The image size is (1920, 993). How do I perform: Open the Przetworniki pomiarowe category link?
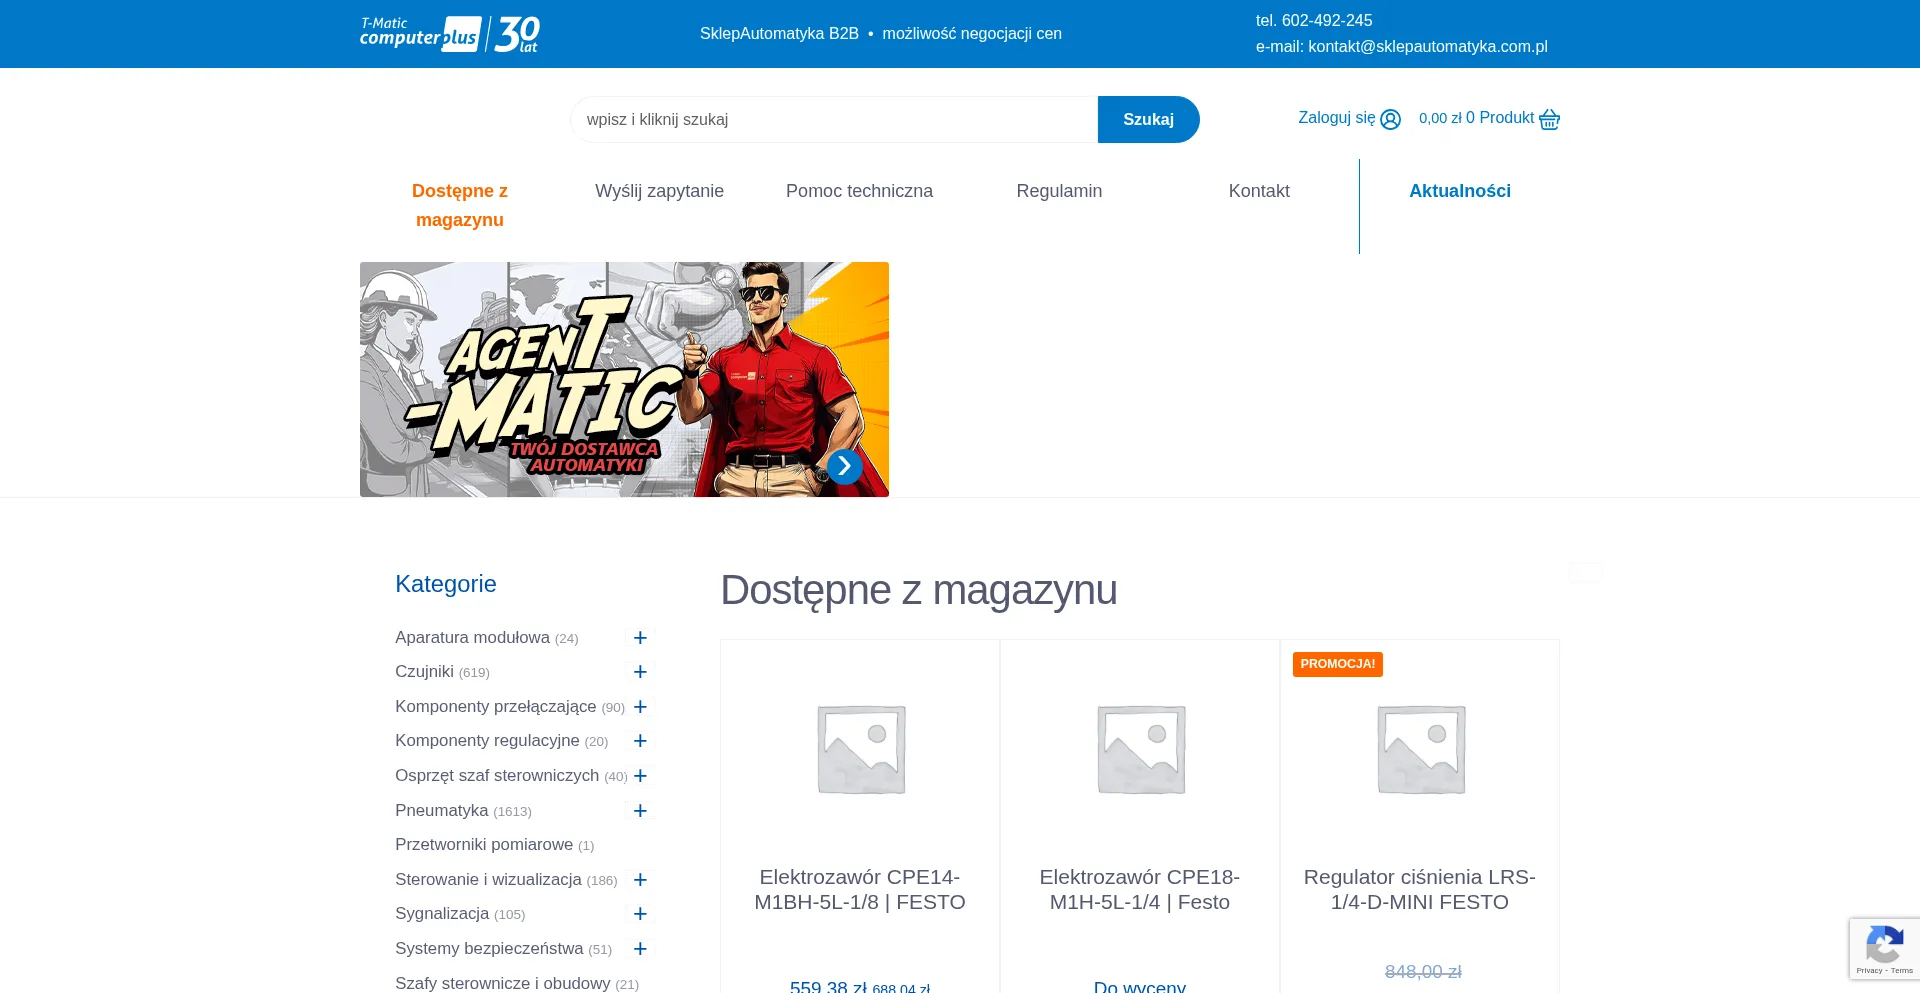click(484, 845)
